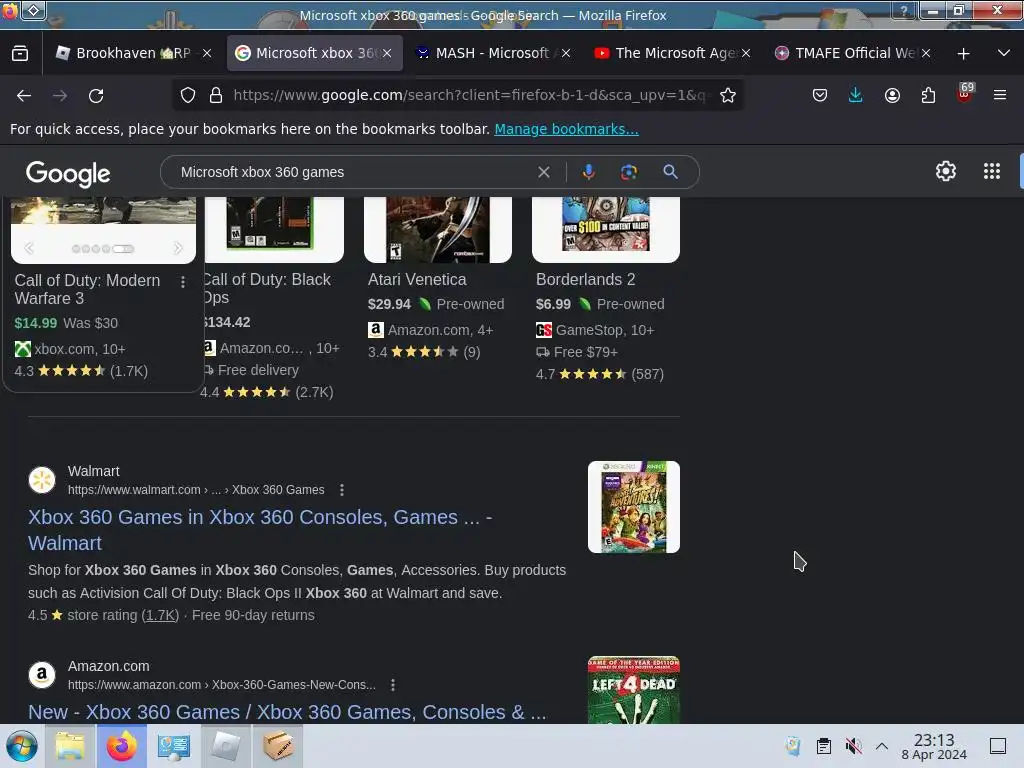
Task: Close the MASH - Microsoft tab
Action: point(566,53)
